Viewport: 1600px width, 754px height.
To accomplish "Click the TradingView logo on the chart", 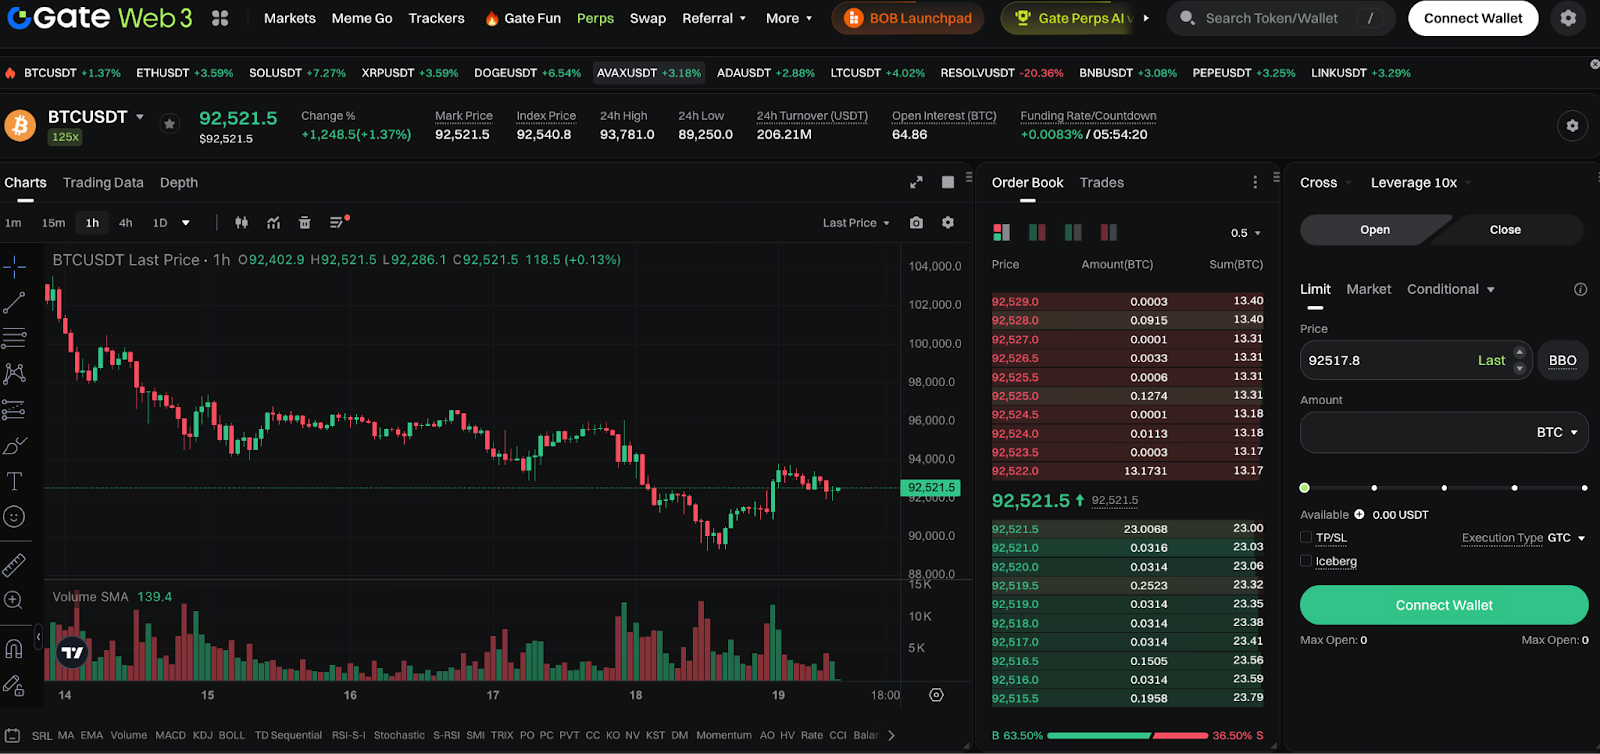I will (72, 652).
